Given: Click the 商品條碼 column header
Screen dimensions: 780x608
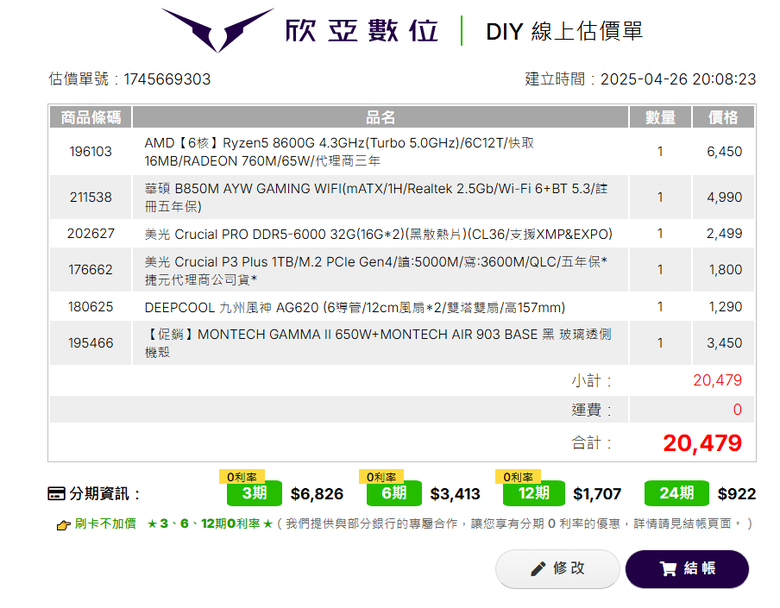Looking at the screenshot, I should point(91,117).
